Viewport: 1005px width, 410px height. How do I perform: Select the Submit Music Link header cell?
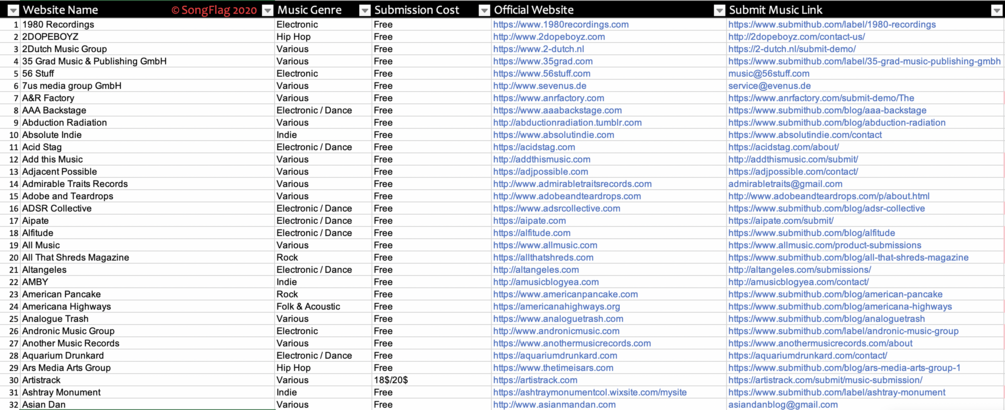coord(866,10)
